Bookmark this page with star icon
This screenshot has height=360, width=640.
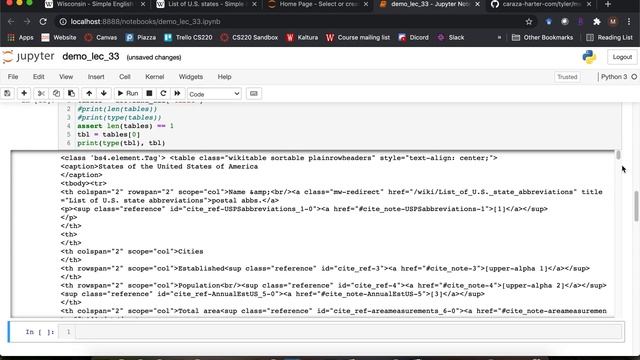[x=529, y=22]
